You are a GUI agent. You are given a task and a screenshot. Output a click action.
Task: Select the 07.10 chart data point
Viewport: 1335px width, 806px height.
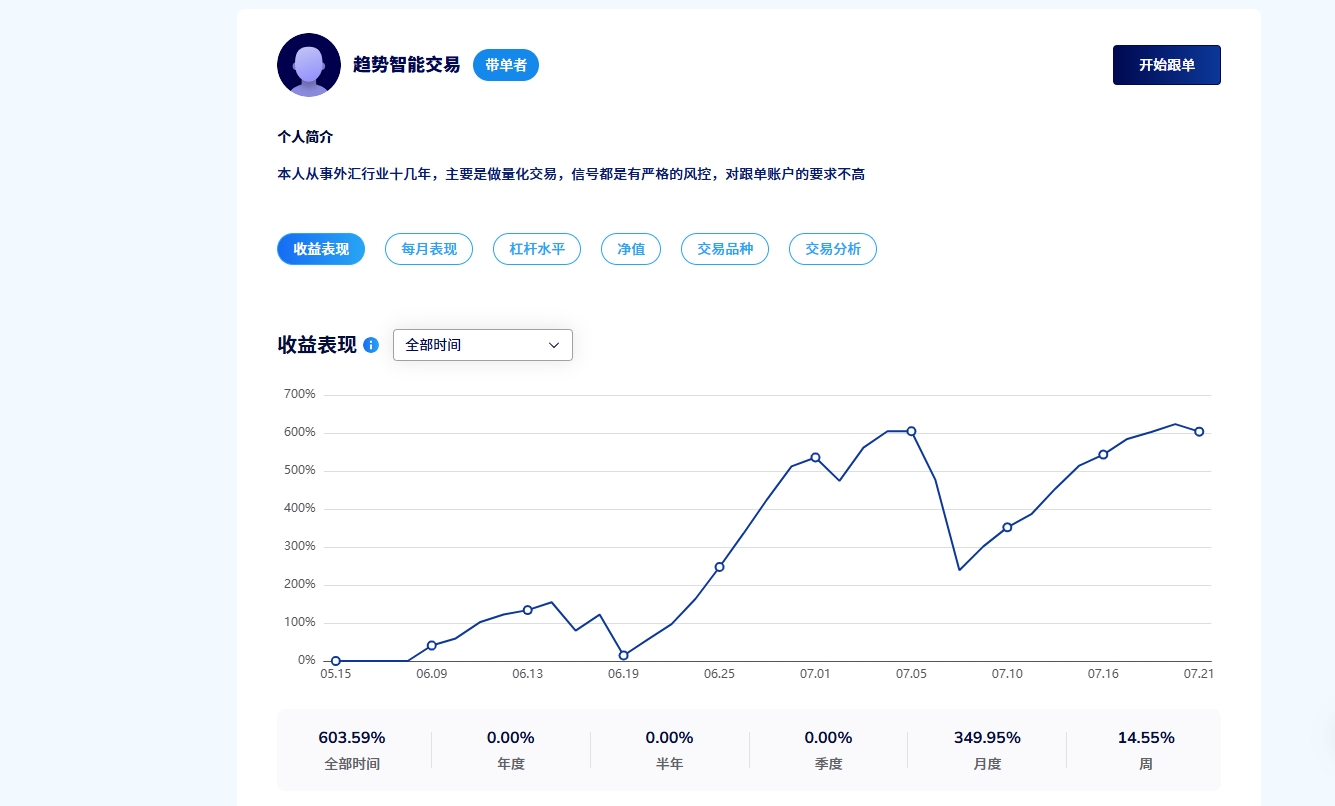tap(1007, 527)
